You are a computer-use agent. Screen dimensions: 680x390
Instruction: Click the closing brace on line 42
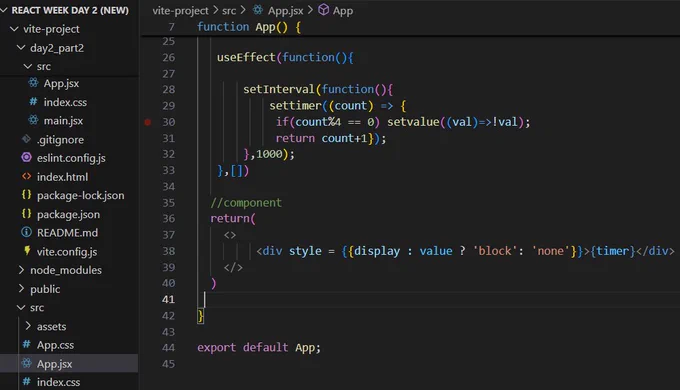[200, 316]
